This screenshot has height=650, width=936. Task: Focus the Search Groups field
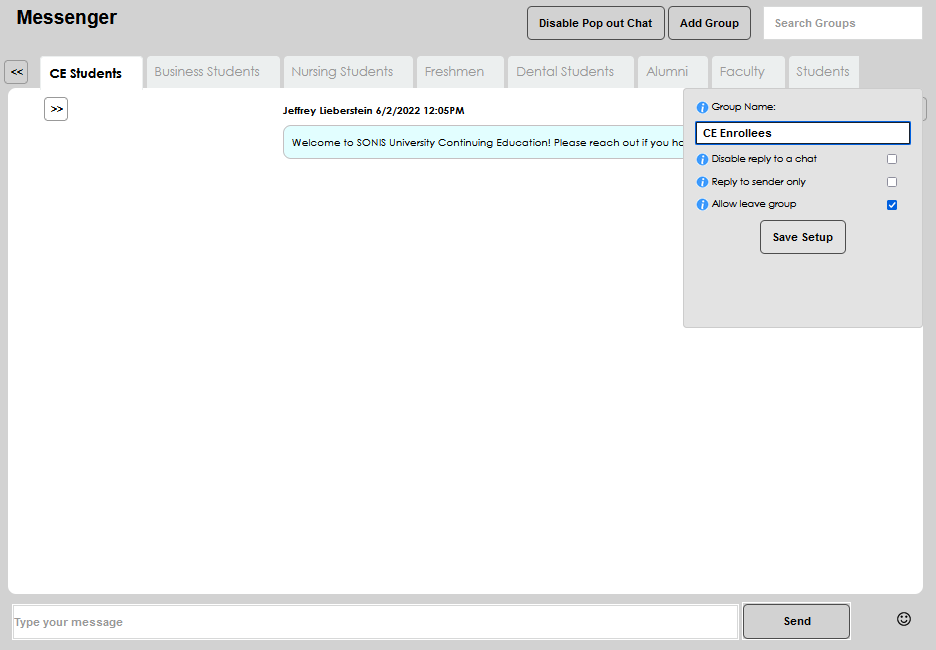pos(843,23)
